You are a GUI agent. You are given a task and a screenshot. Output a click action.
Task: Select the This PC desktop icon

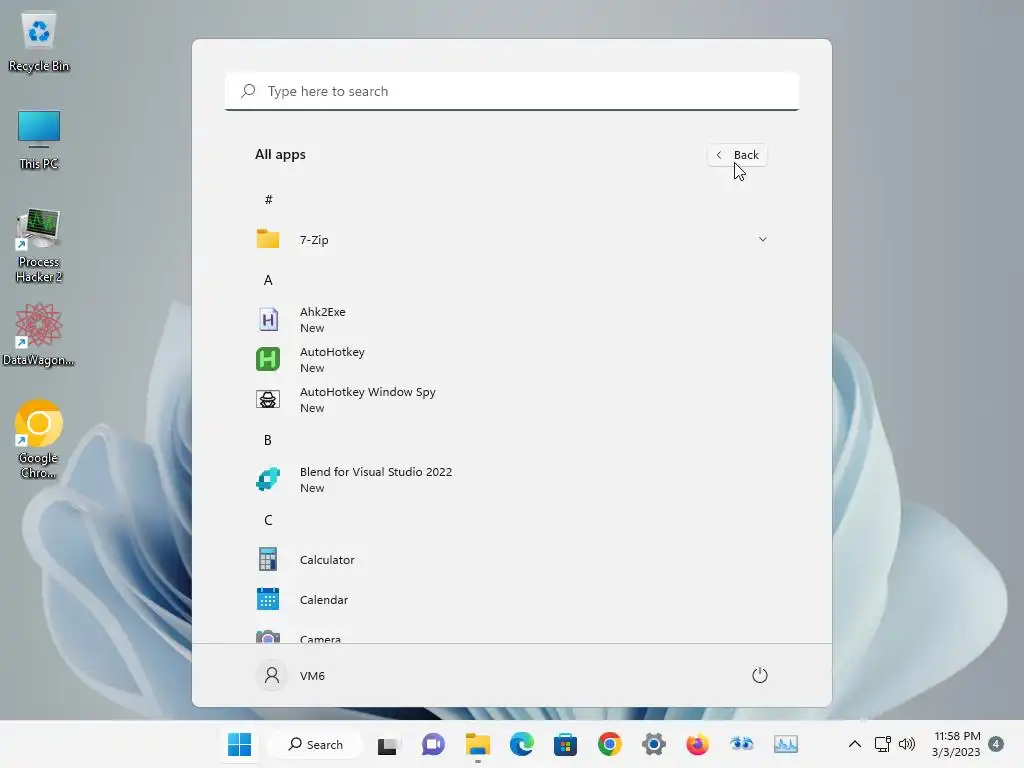39,140
